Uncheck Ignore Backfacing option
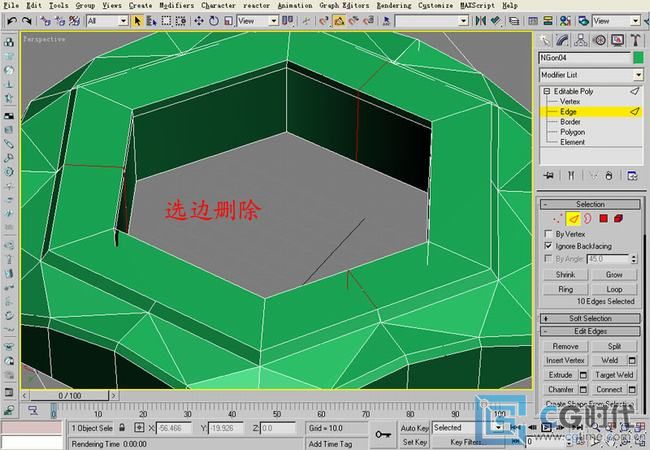 tap(548, 246)
